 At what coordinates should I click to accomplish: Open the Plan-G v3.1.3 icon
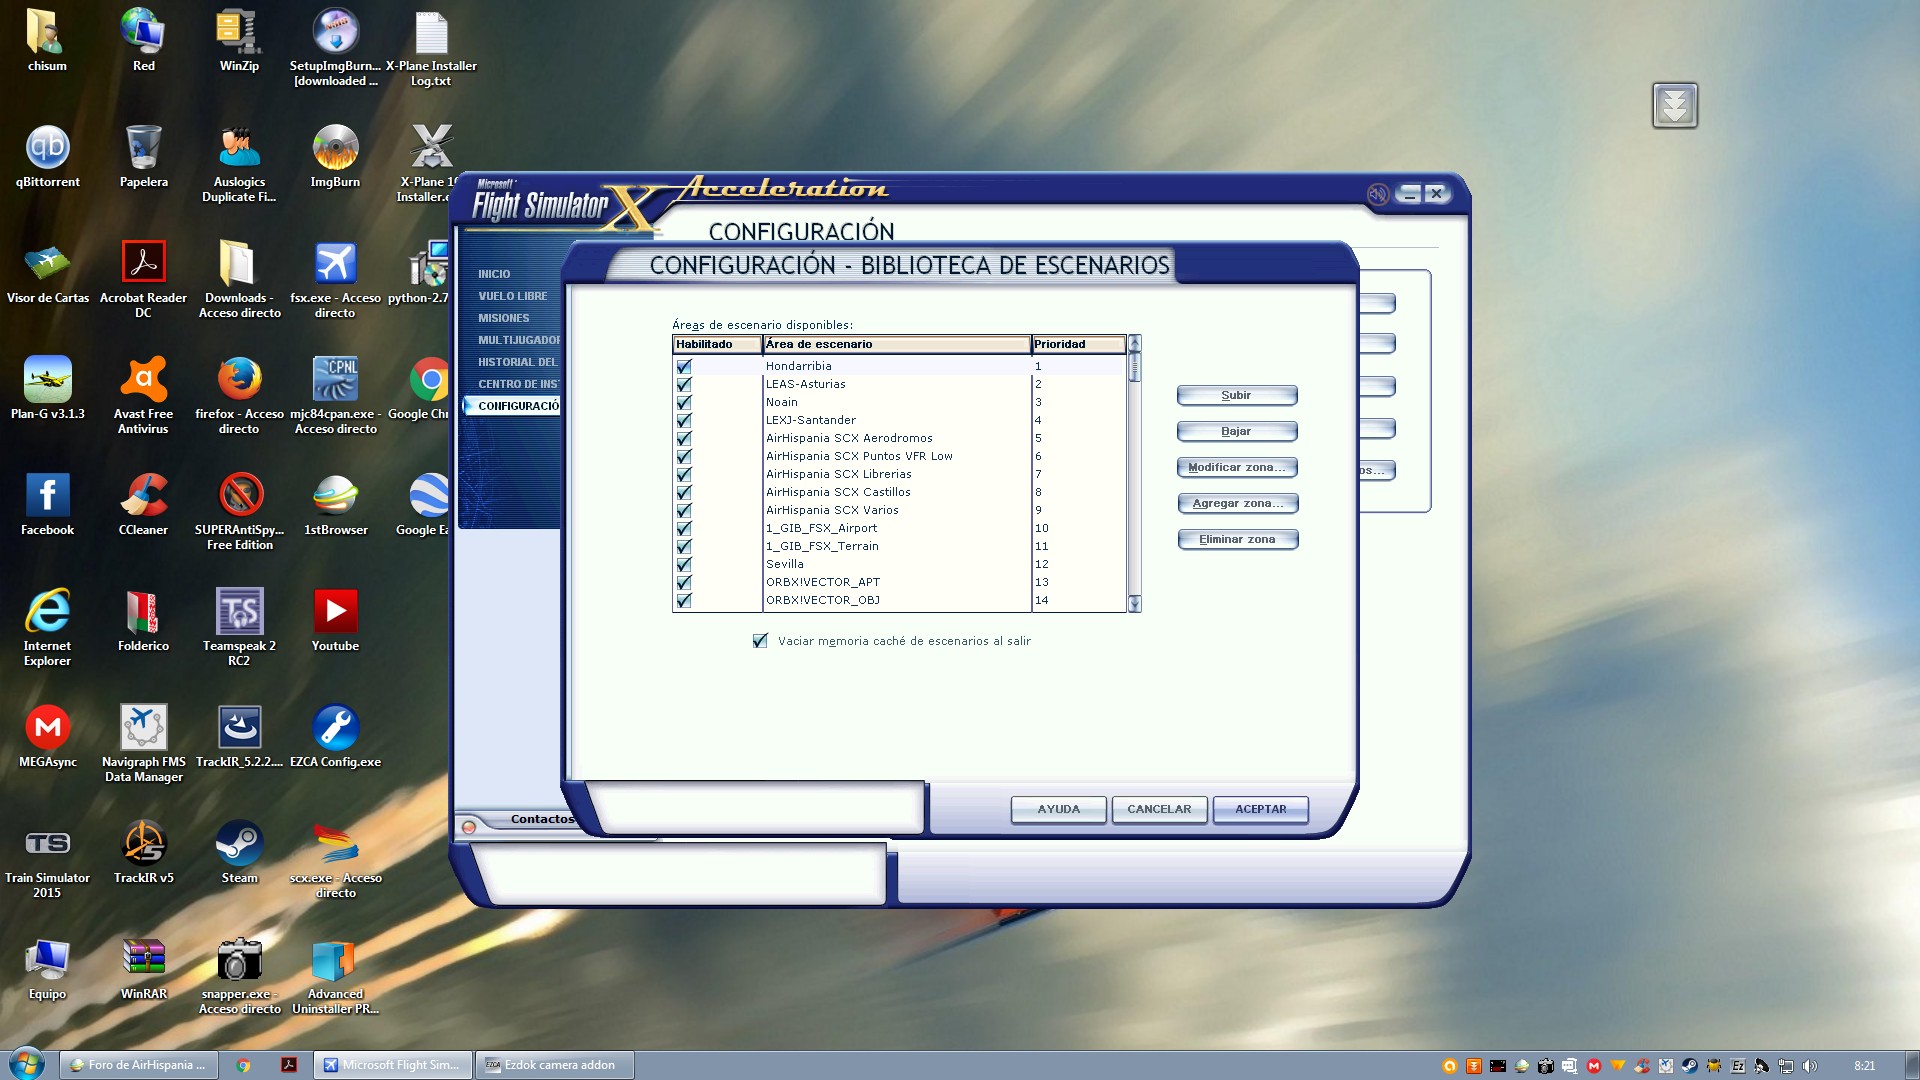(47, 380)
